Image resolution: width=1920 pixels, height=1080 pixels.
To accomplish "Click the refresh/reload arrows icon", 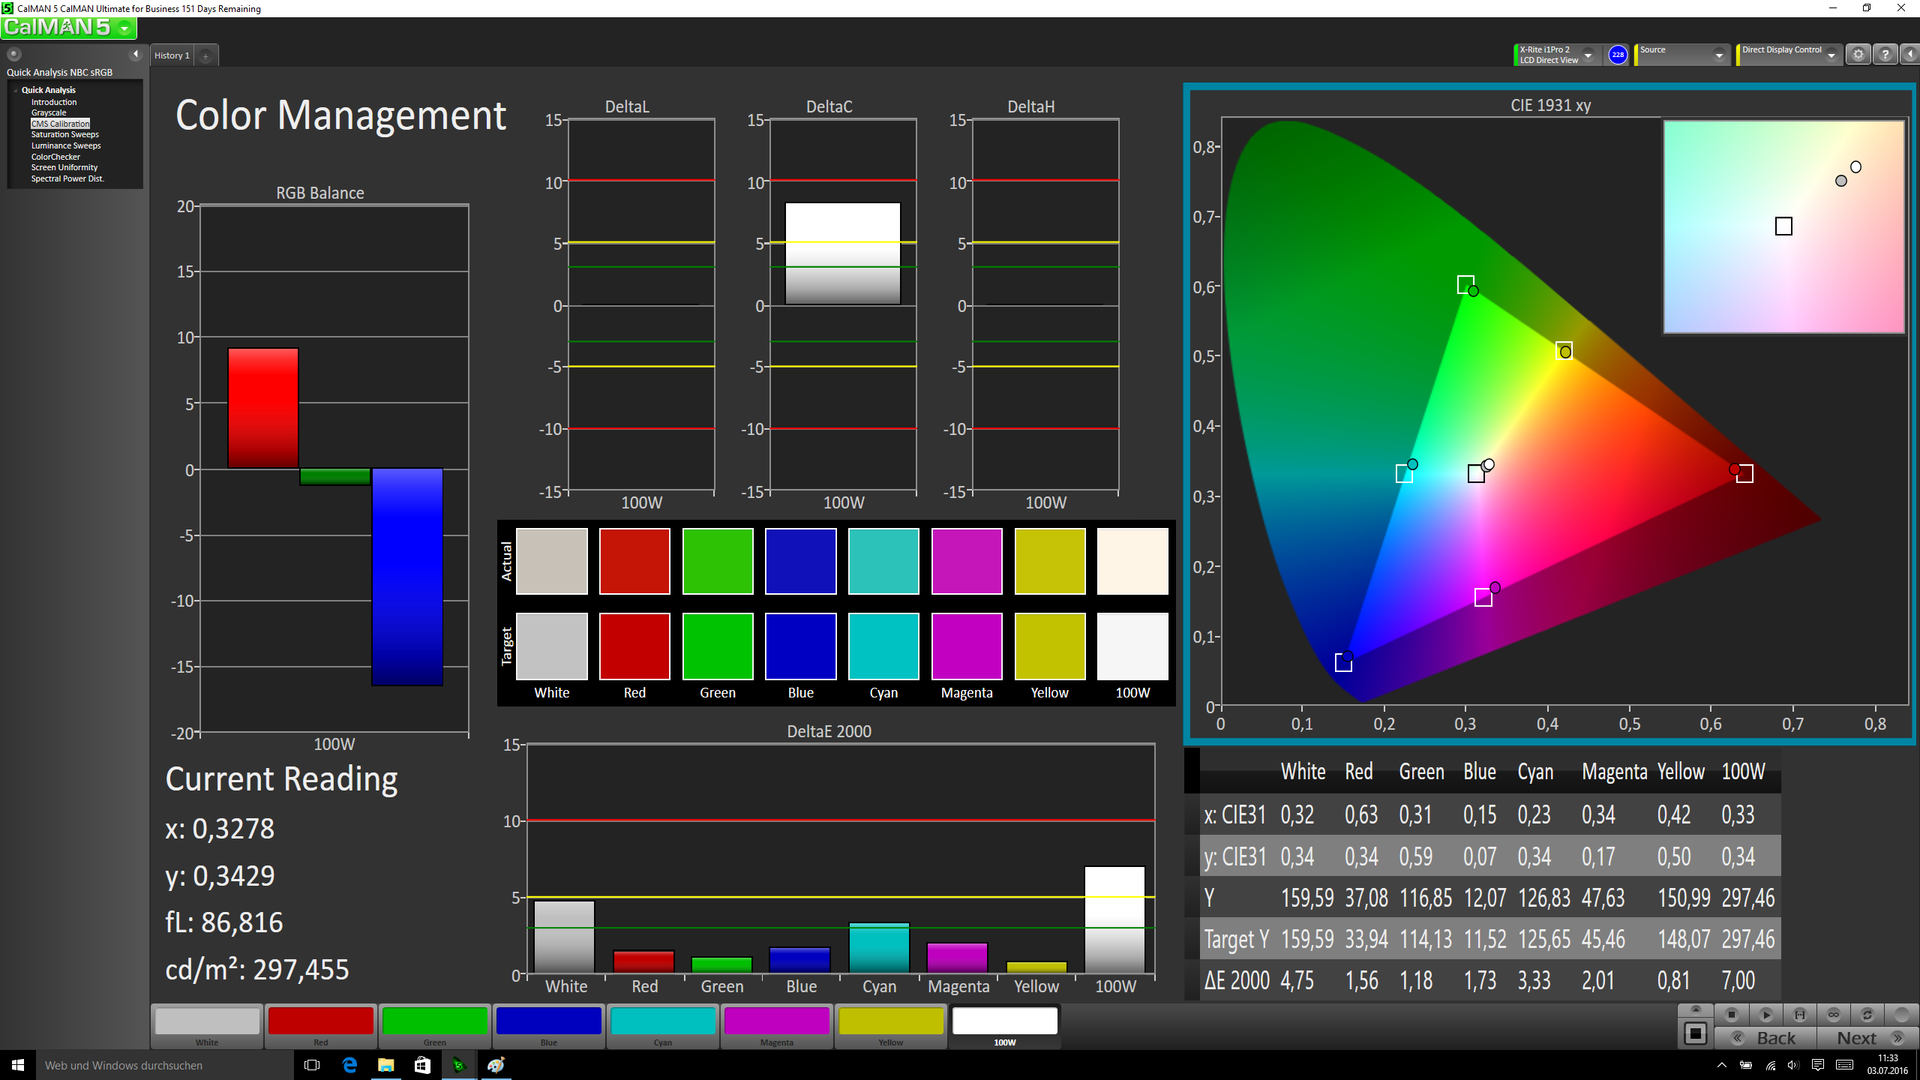I will (1867, 1014).
